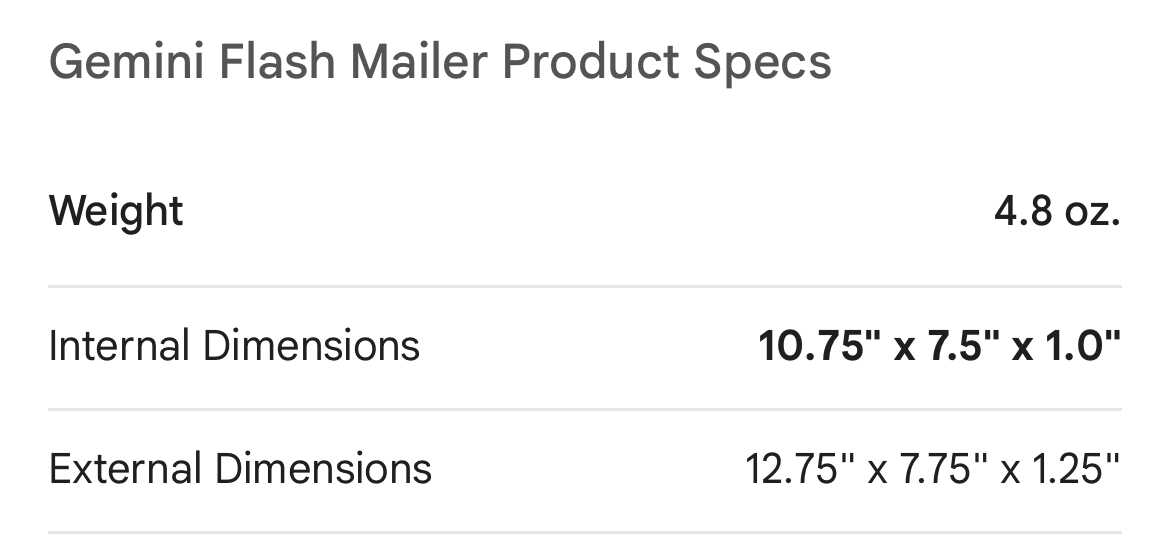Screen dimensions: 1170x540
Task: Click the divider line below Internal Dimensions
Action: [x=585, y=409]
